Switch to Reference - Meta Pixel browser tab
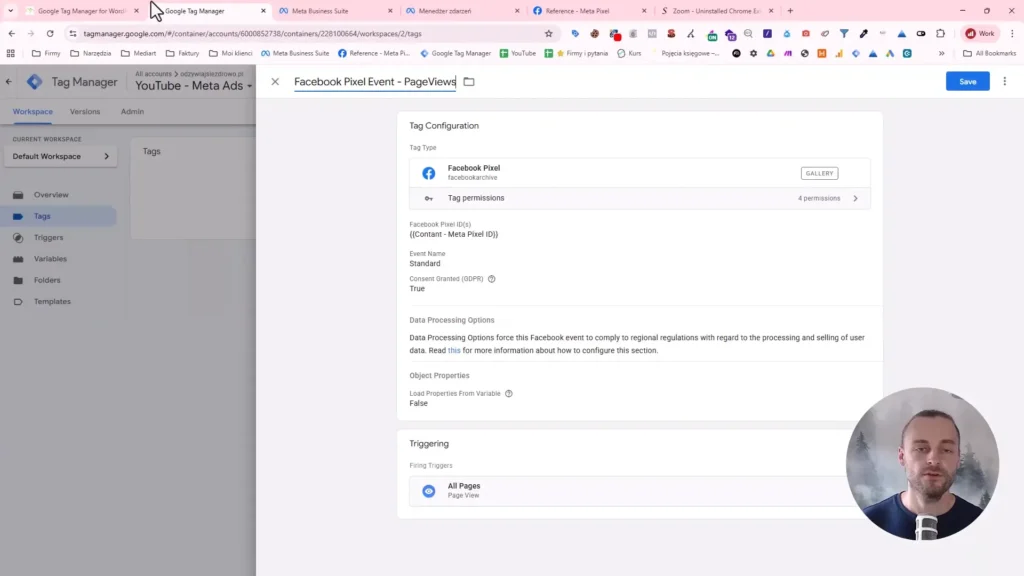1024x576 pixels. pyautogui.click(x=589, y=11)
